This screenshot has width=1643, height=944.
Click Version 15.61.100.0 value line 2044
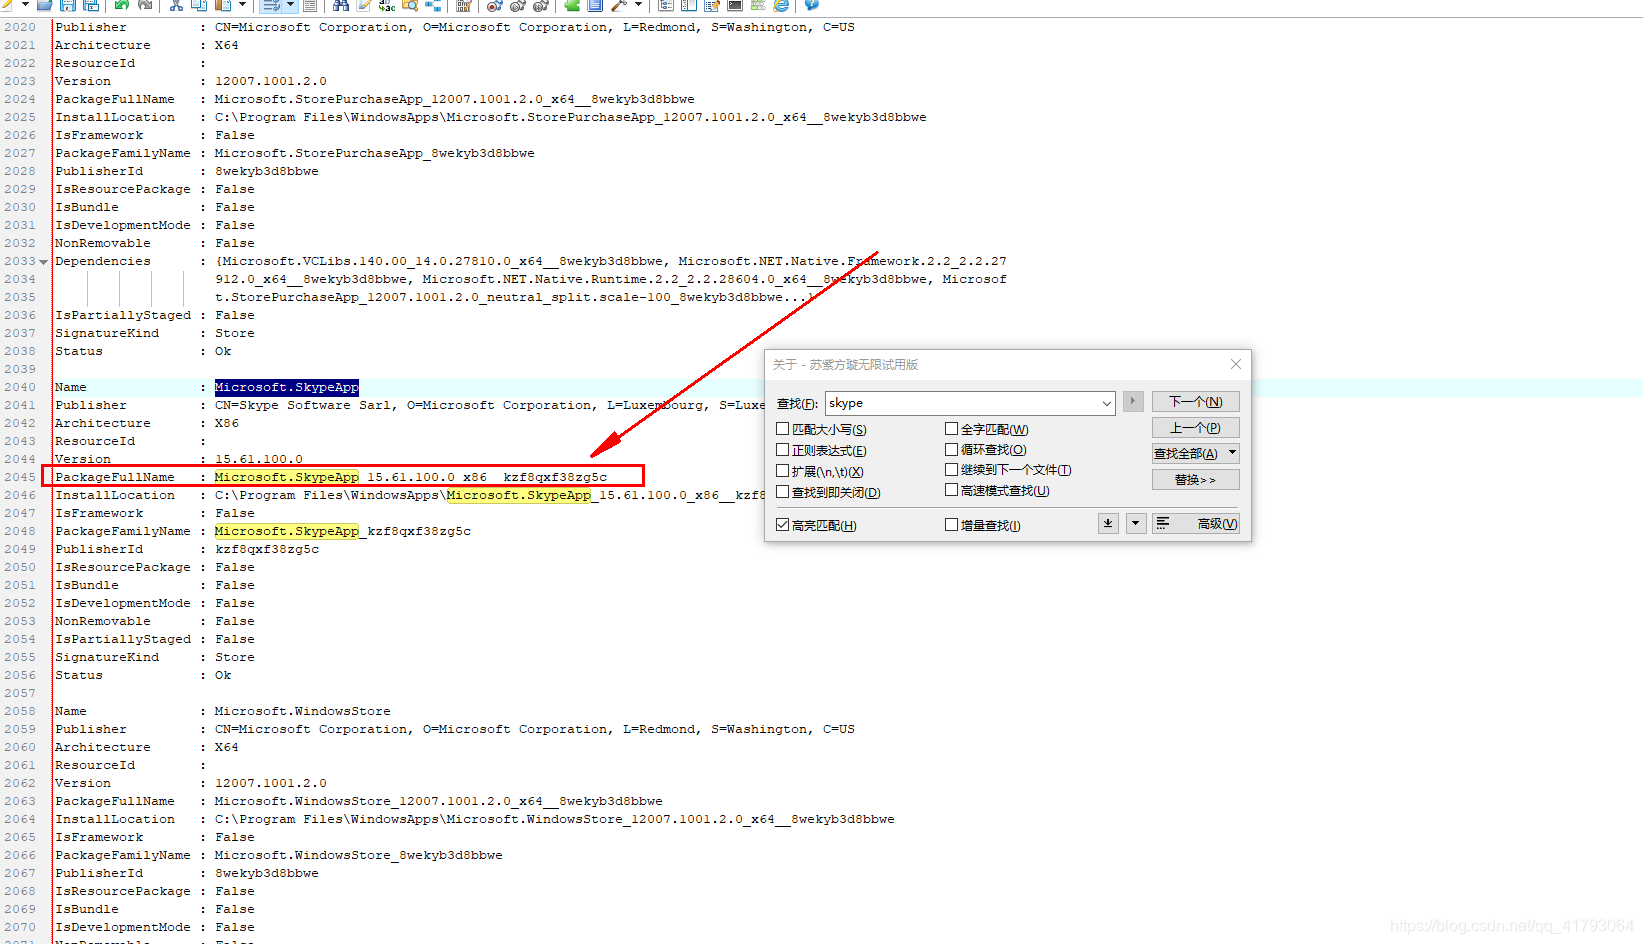pos(258,459)
